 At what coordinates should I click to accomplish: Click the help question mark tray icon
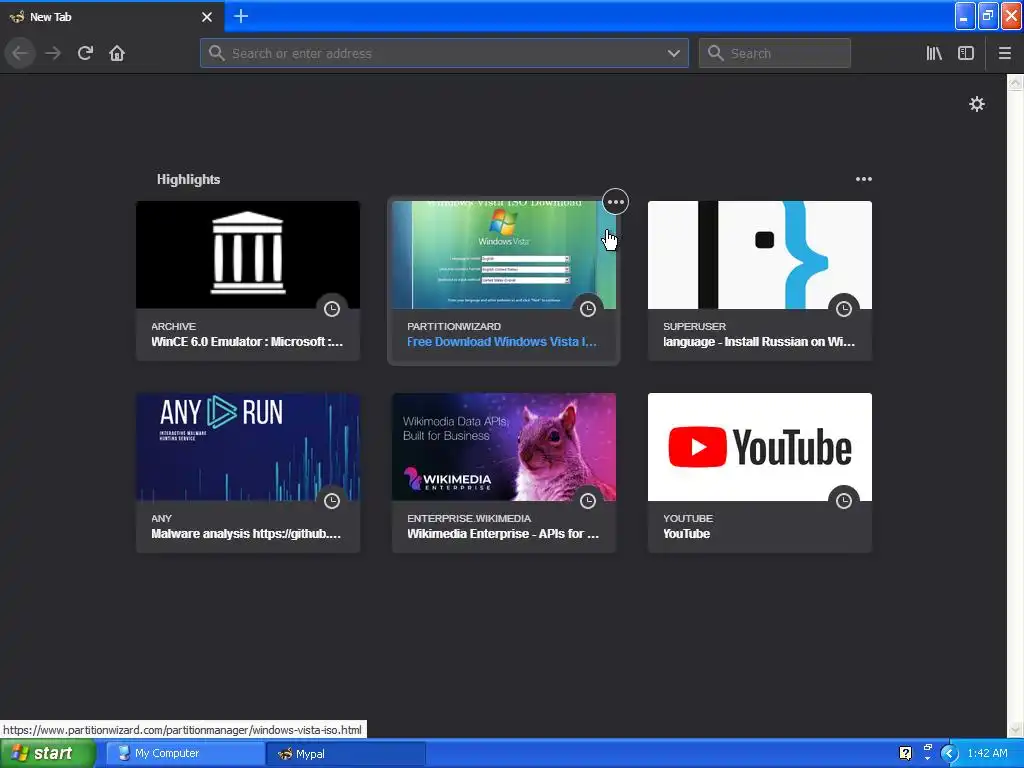(x=905, y=754)
